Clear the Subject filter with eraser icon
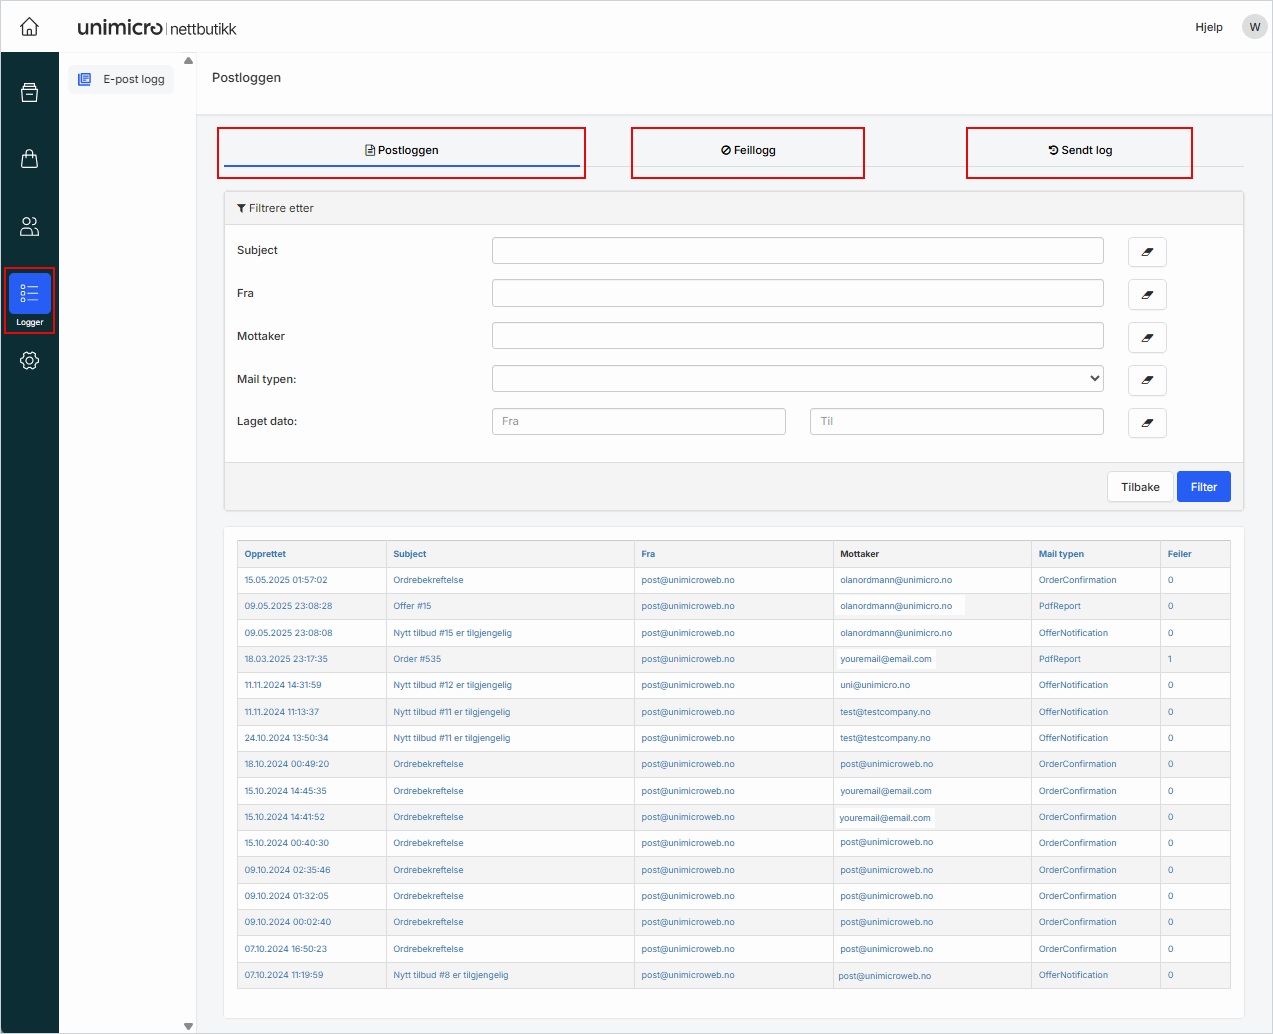The image size is (1273, 1034). pyautogui.click(x=1147, y=252)
